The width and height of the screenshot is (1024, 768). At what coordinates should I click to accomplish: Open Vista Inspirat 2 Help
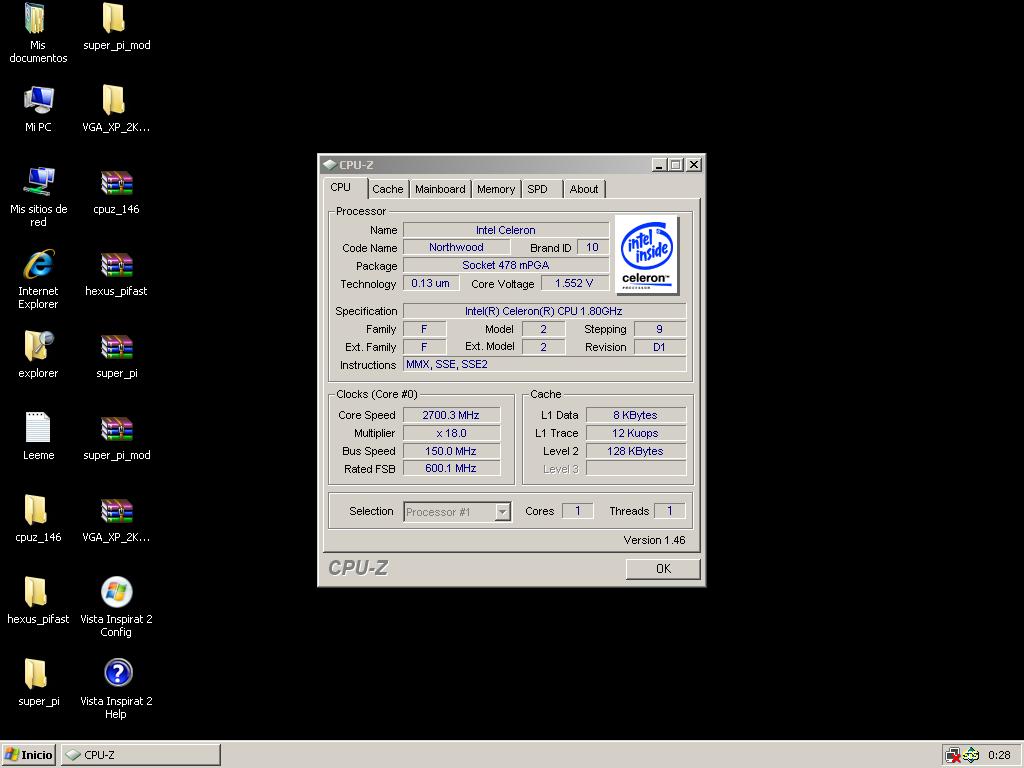pyautogui.click(x=116, y=689)
